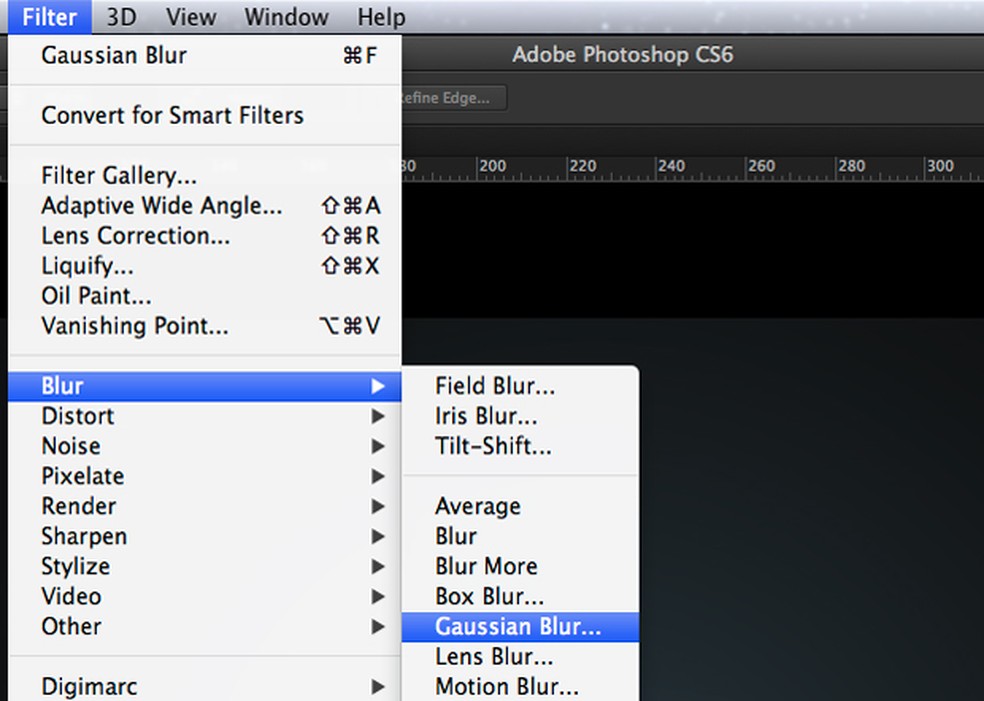This screenshot has height=701, width=984.
Task: Choose Tilt-Shift blur
Action: [x=493, y=446]
